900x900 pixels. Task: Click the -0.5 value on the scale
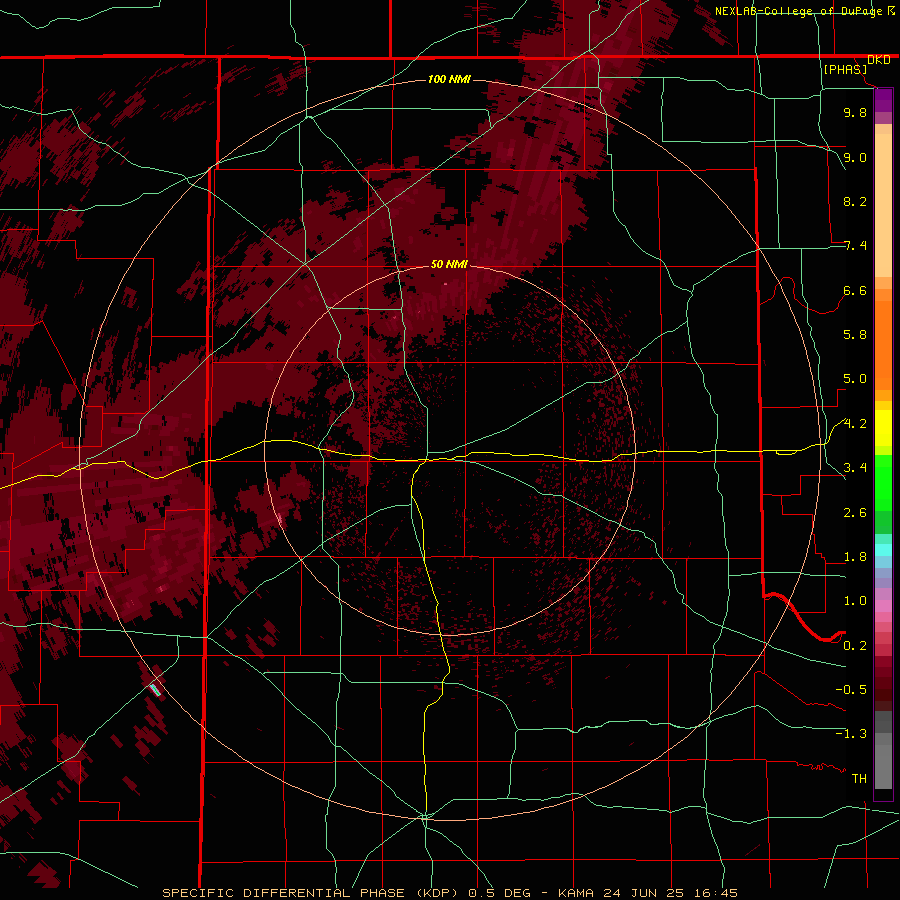click(x=851, y=690)
